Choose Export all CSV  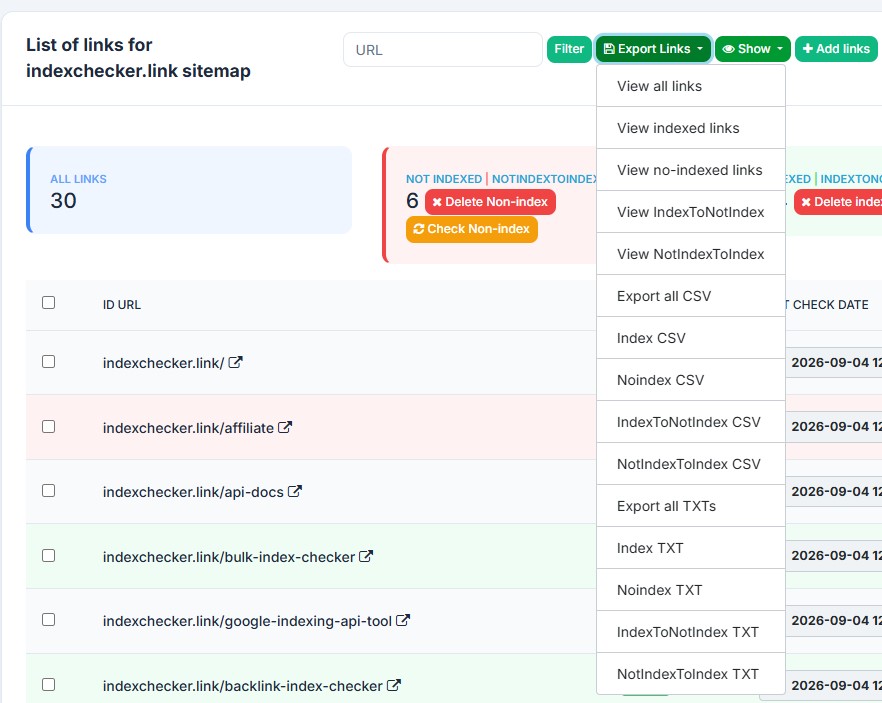pos(691,296)
